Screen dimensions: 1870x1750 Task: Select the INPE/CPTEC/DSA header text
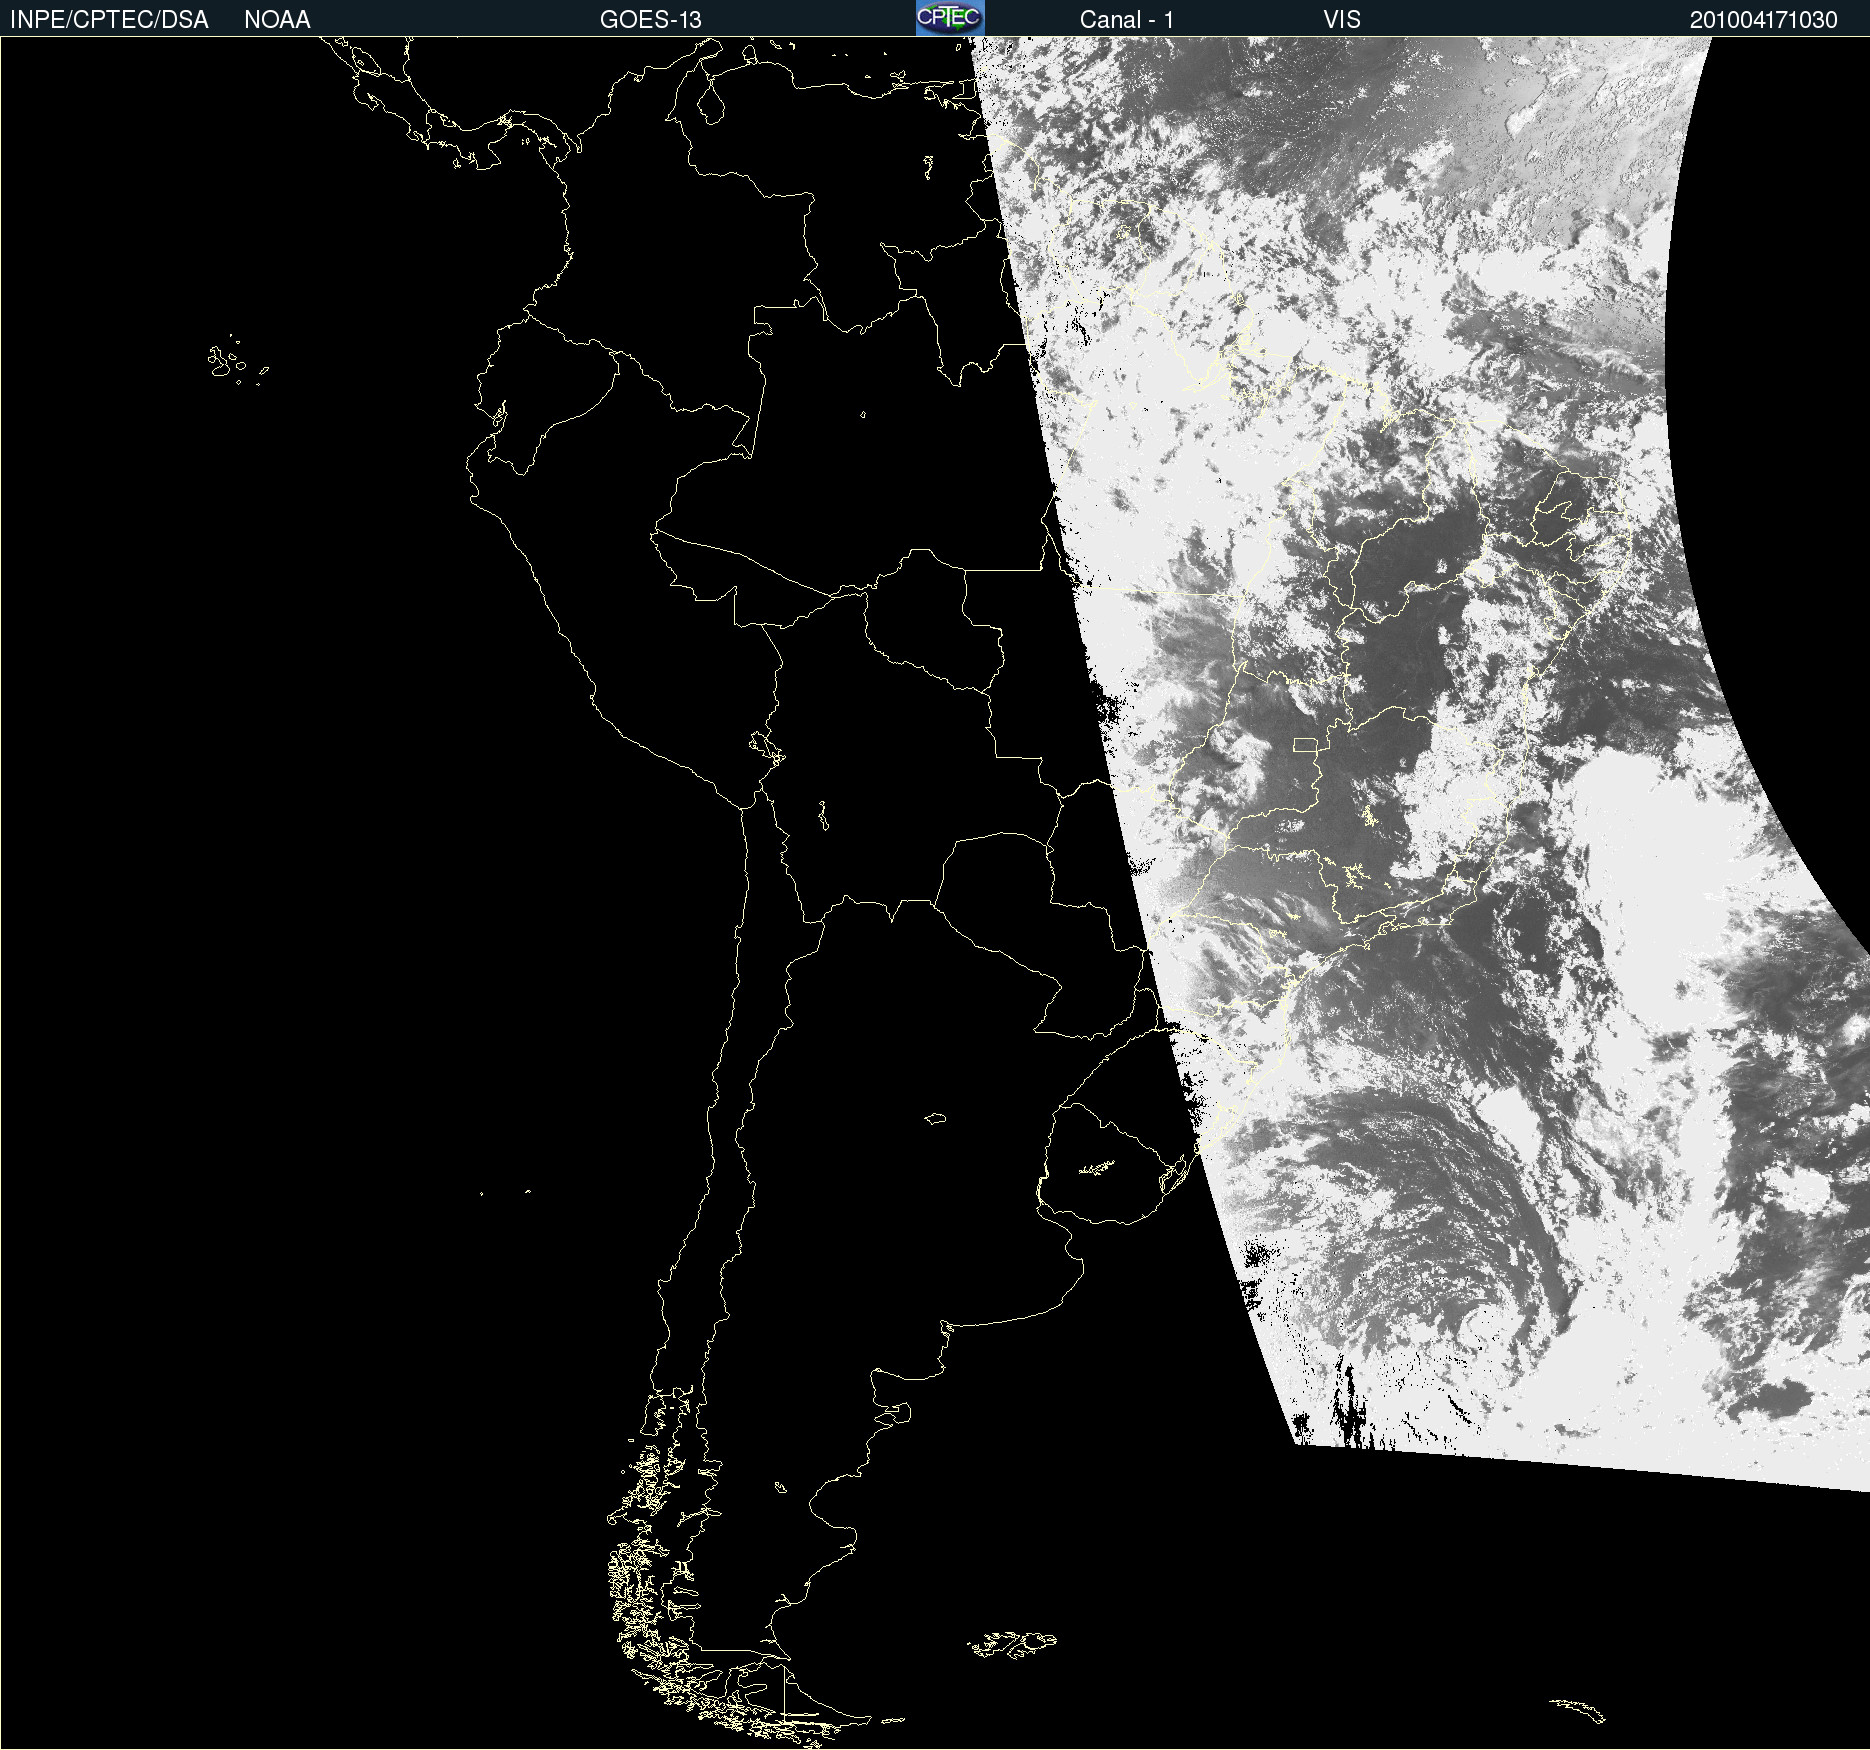tap(109, 20)
